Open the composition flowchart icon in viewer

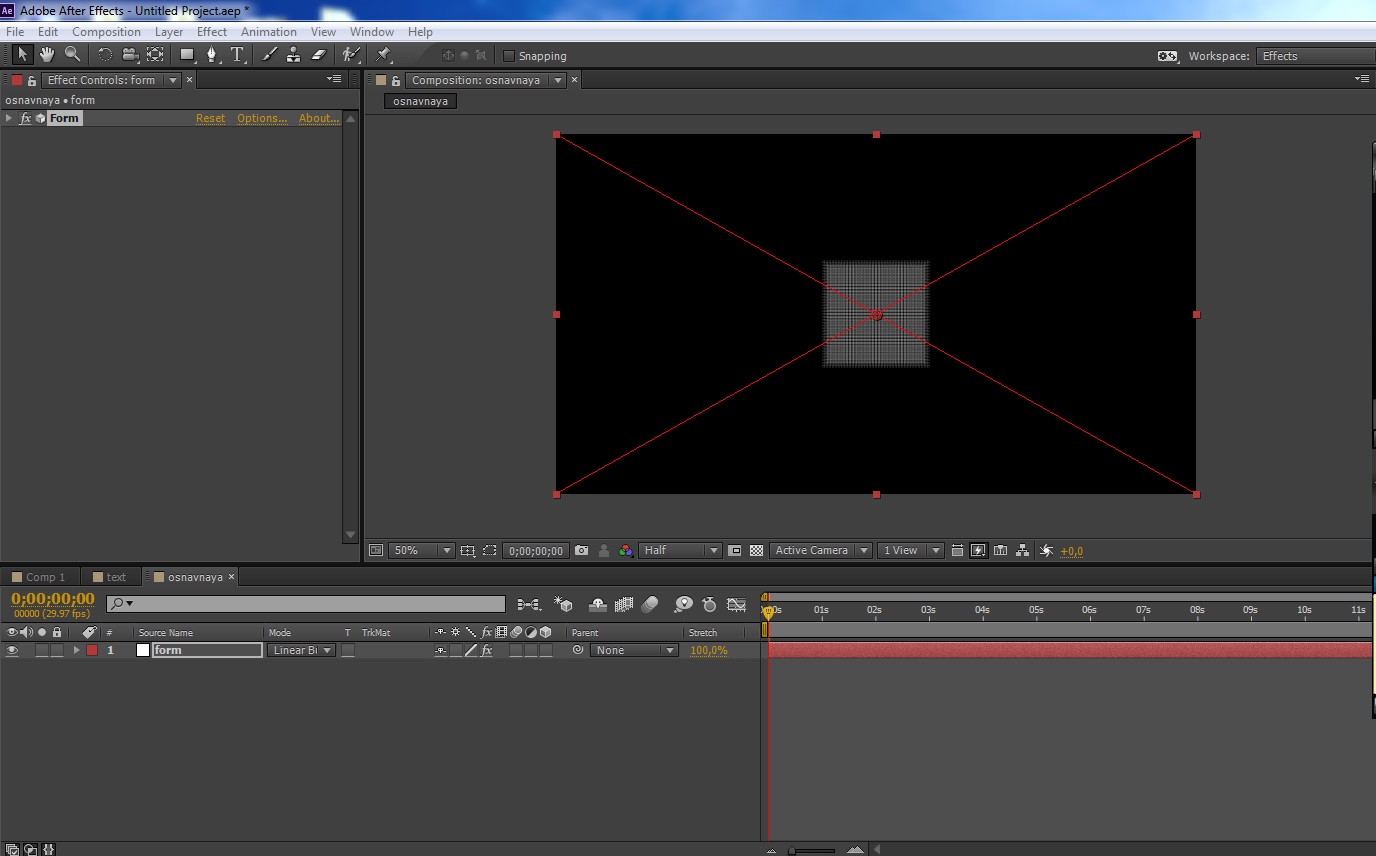pyautogui.click(x=1022, y=550)
